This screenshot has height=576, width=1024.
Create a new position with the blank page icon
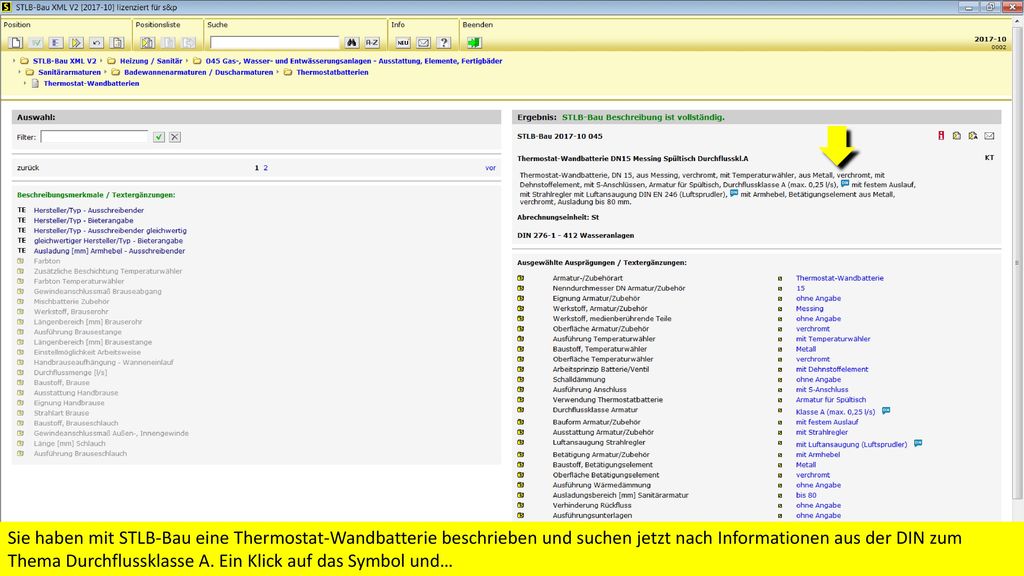pos(16,42)
